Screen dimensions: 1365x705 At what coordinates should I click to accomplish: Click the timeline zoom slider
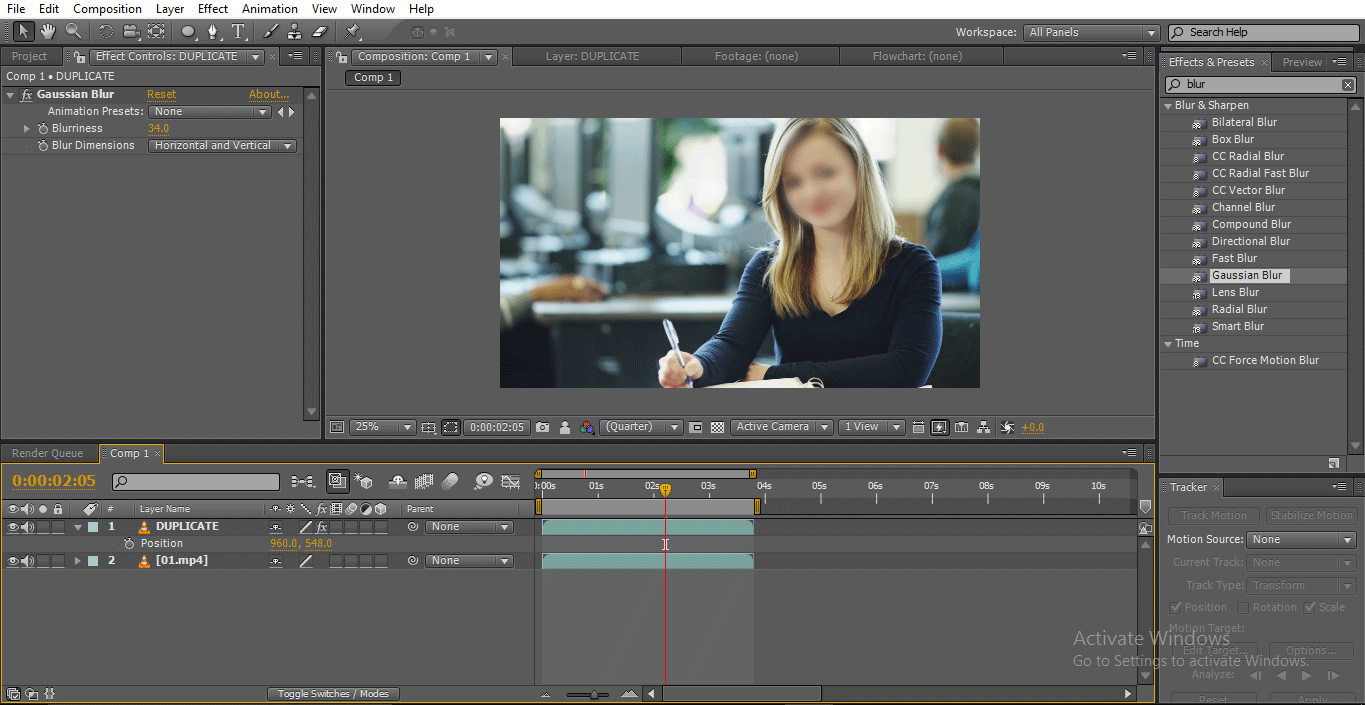tap(594, 694)
